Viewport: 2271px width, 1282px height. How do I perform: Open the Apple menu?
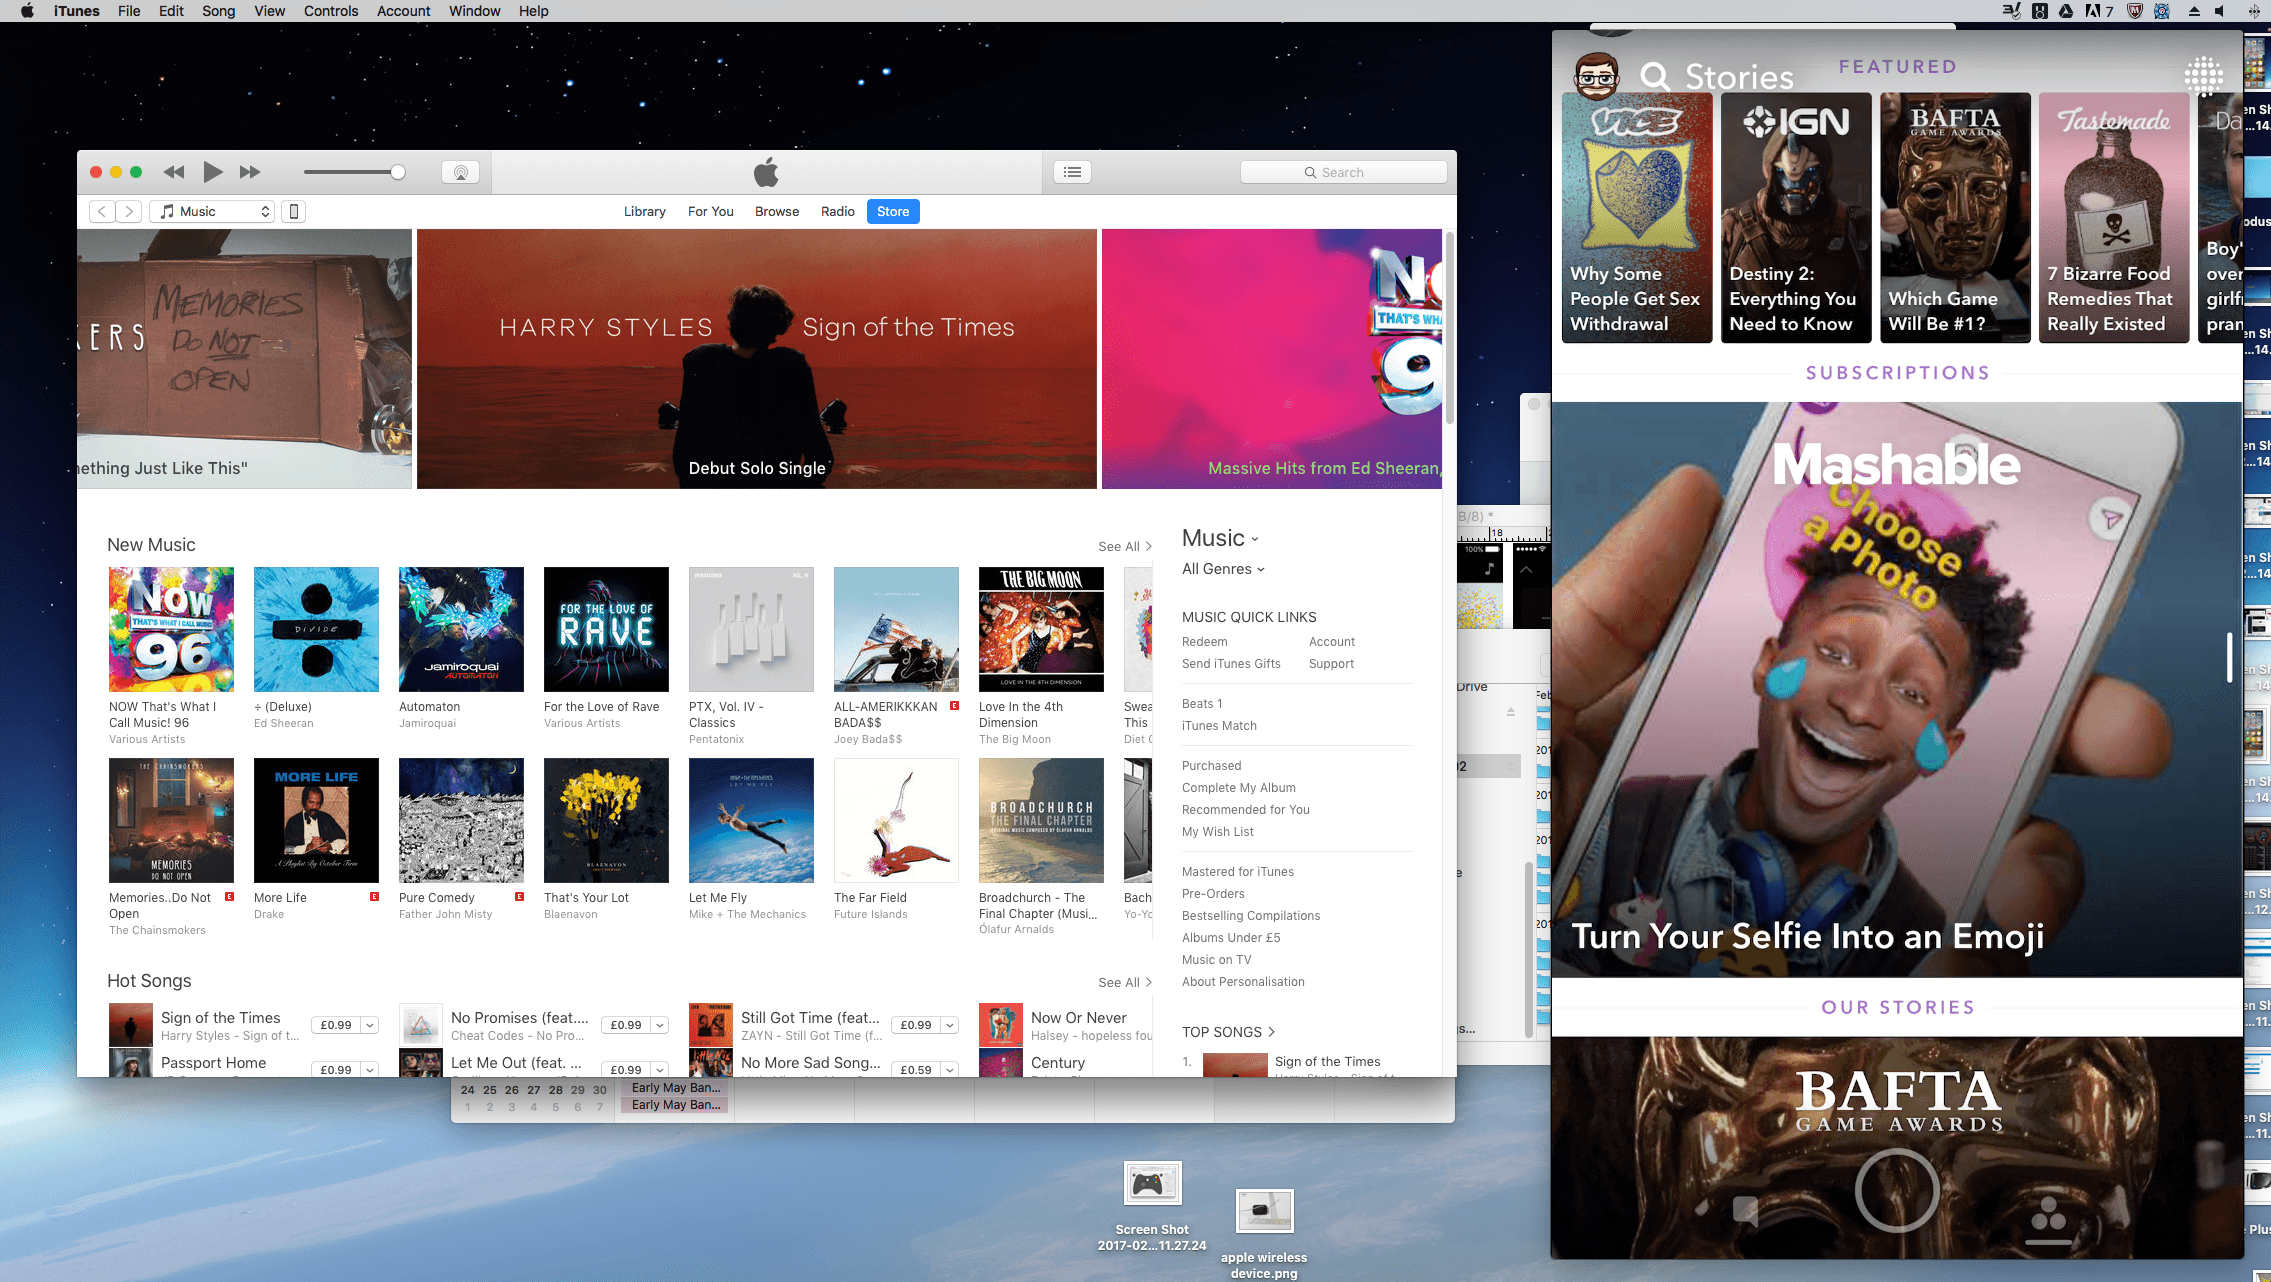27,11
